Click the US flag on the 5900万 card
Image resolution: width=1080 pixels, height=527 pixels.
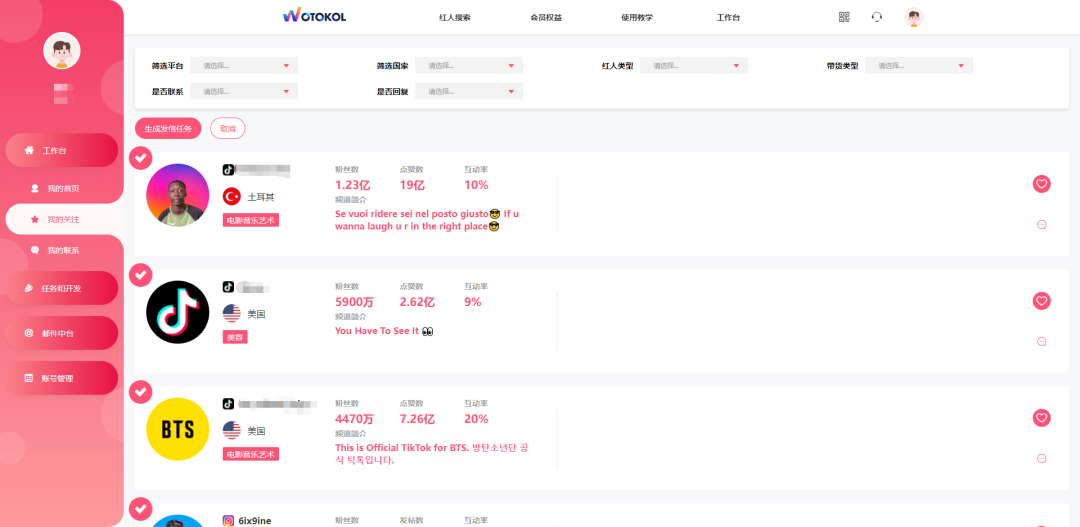231,313
